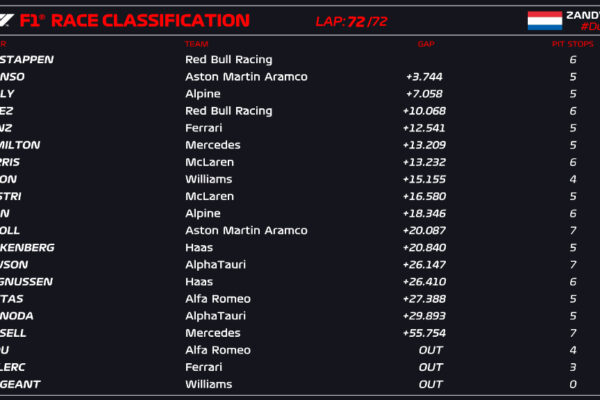
Task: Click the +55.754 Mercedes gap value
Action: click(x=424, y=333)
